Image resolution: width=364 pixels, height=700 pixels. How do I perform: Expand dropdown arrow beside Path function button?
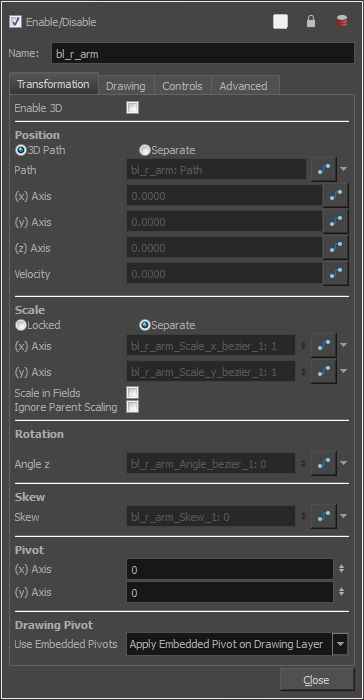click(343, 169)
